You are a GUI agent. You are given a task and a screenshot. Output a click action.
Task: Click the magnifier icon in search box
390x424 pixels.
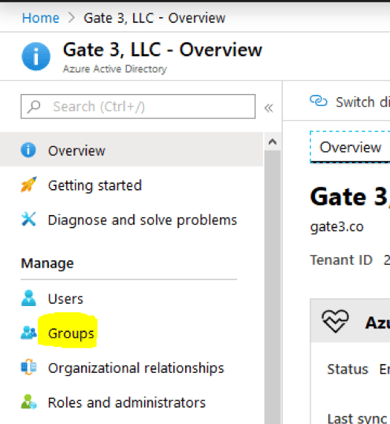tap(34, 107)
